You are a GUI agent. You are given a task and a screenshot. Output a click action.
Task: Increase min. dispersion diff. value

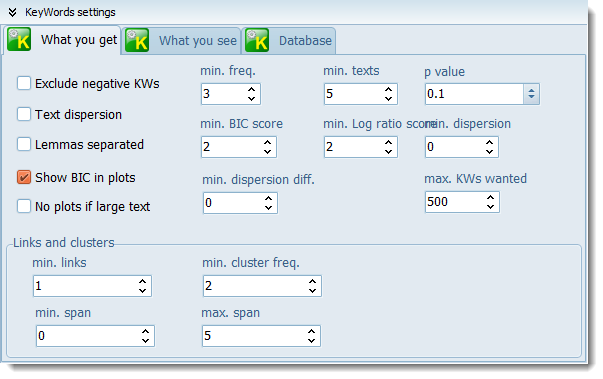coord(268,198)
